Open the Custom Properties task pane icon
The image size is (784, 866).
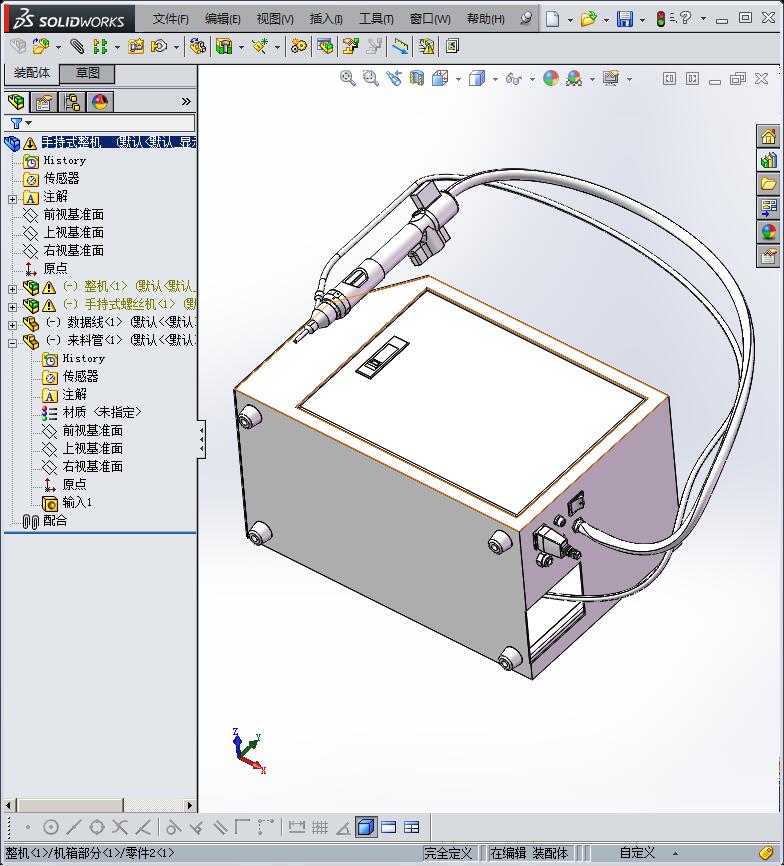(769, 256)
